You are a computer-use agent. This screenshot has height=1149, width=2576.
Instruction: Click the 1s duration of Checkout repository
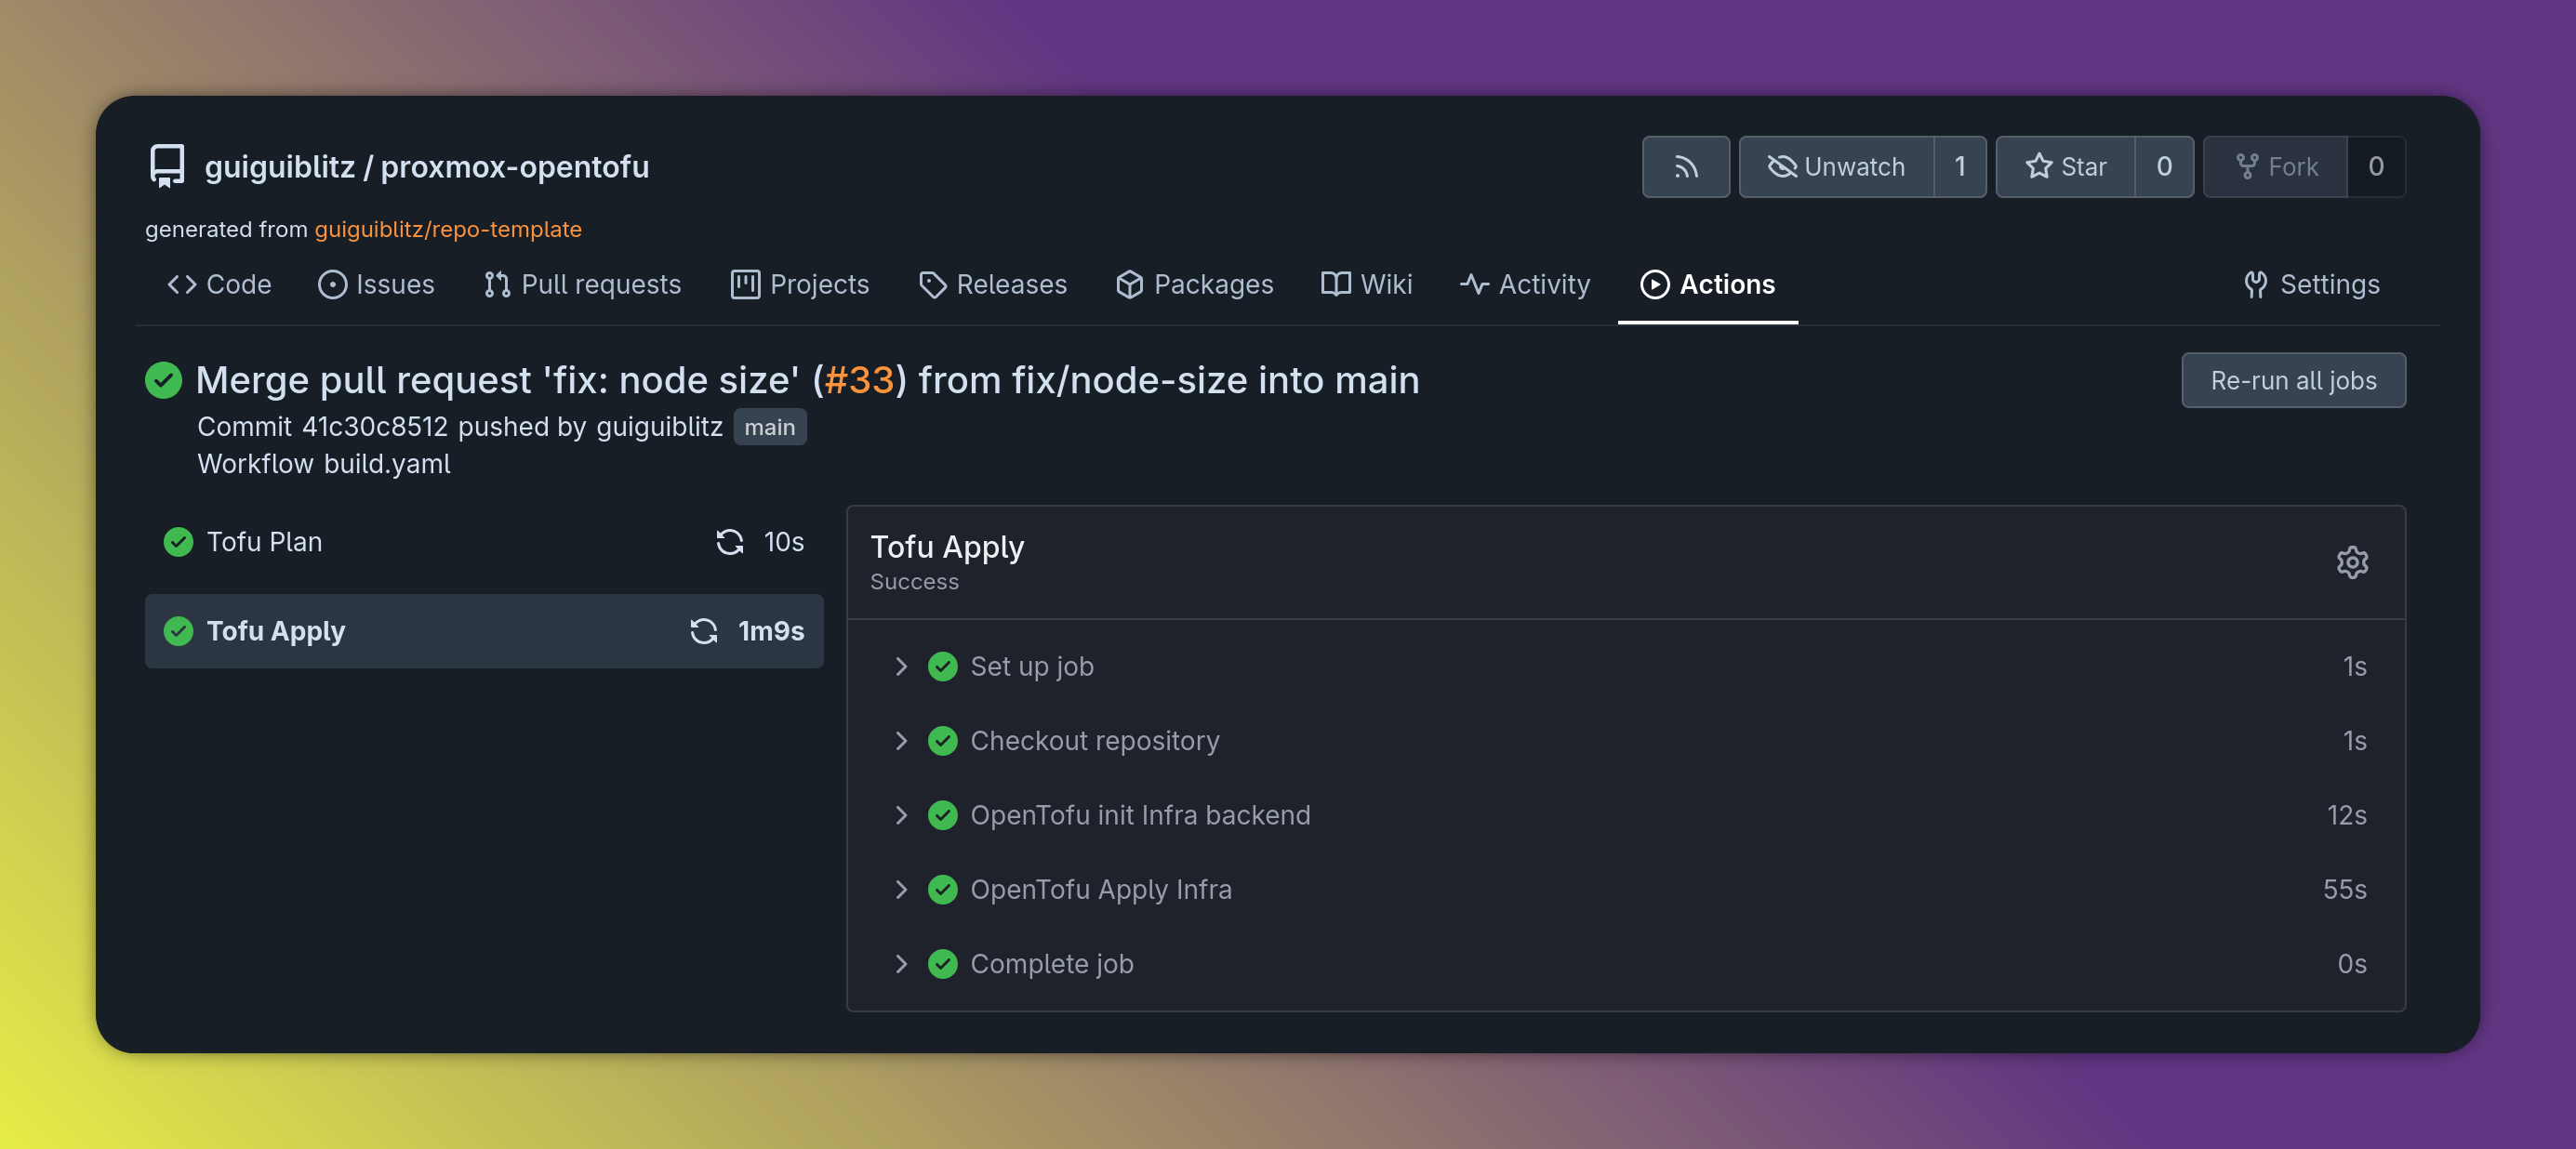click(2355, 741)
